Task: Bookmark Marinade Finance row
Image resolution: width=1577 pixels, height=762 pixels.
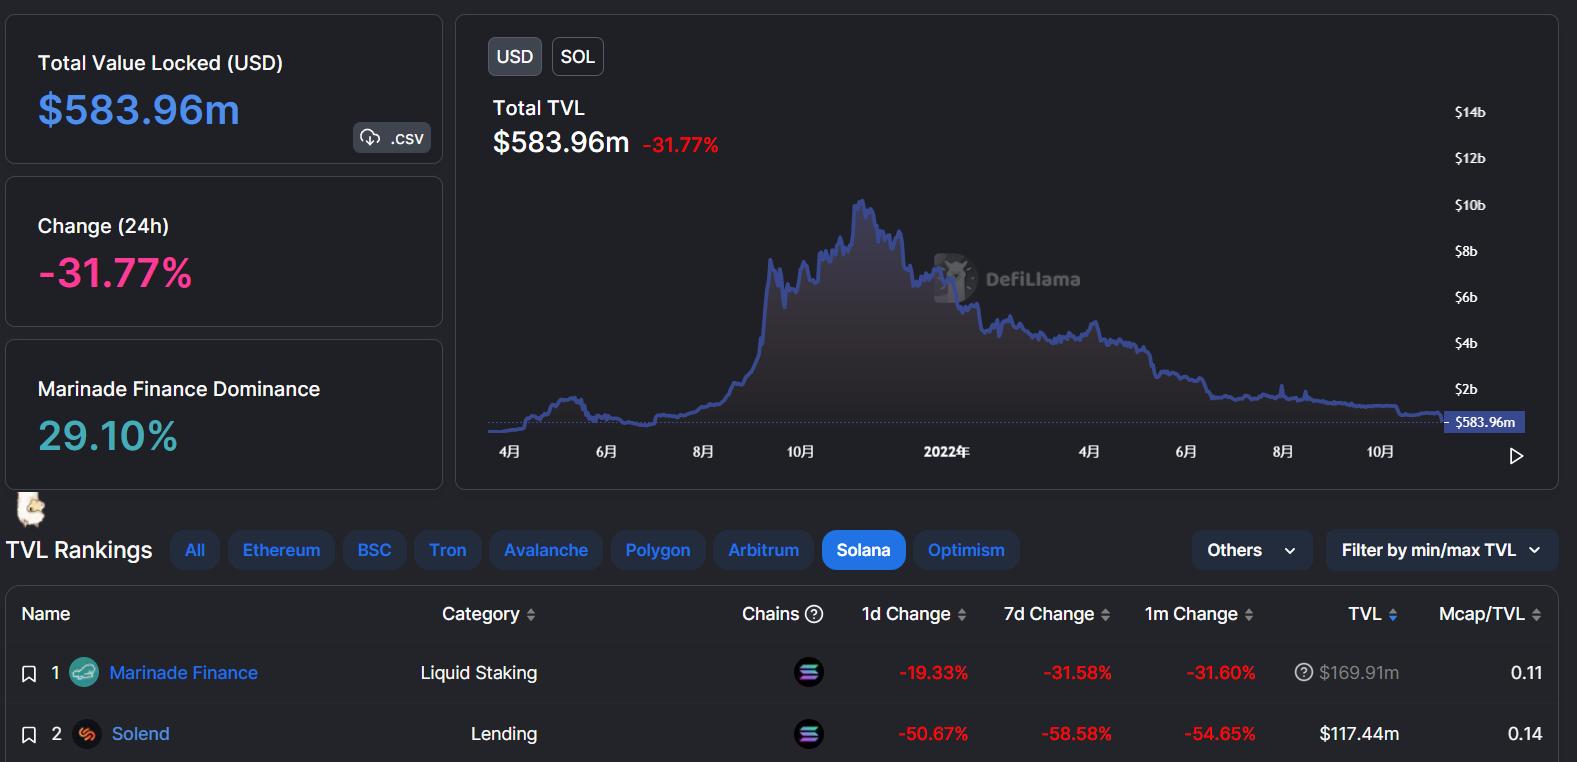Action: point(29,674)
